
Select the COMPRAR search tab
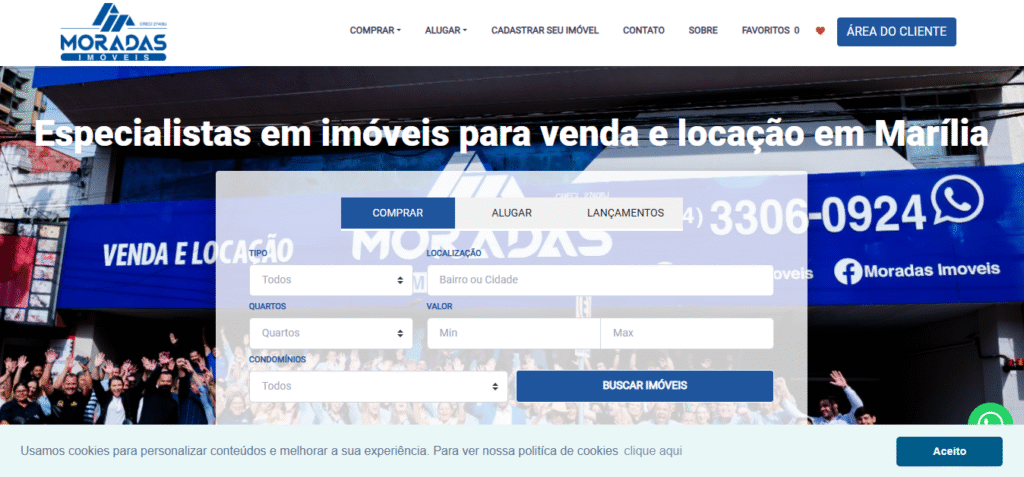coord(398,213)
